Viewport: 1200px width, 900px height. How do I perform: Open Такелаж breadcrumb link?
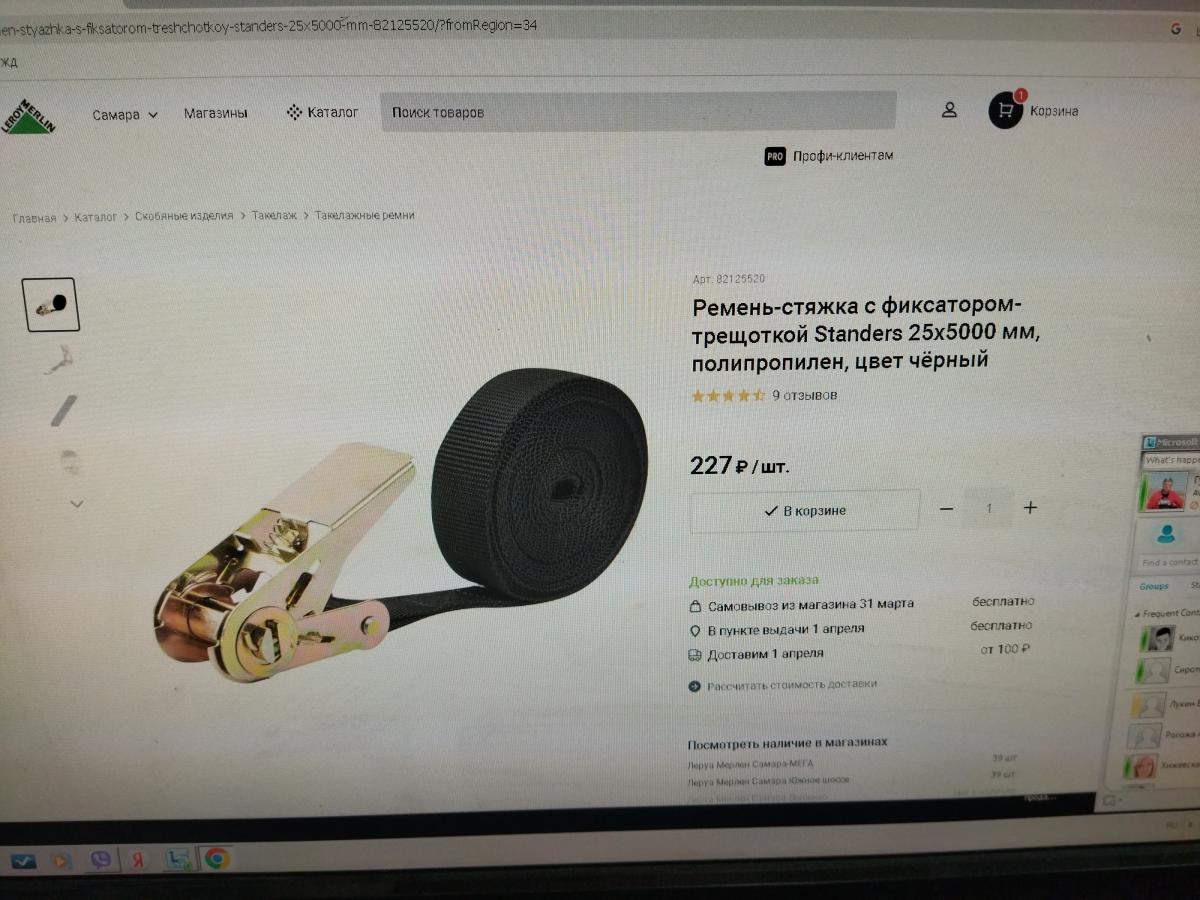274,215
